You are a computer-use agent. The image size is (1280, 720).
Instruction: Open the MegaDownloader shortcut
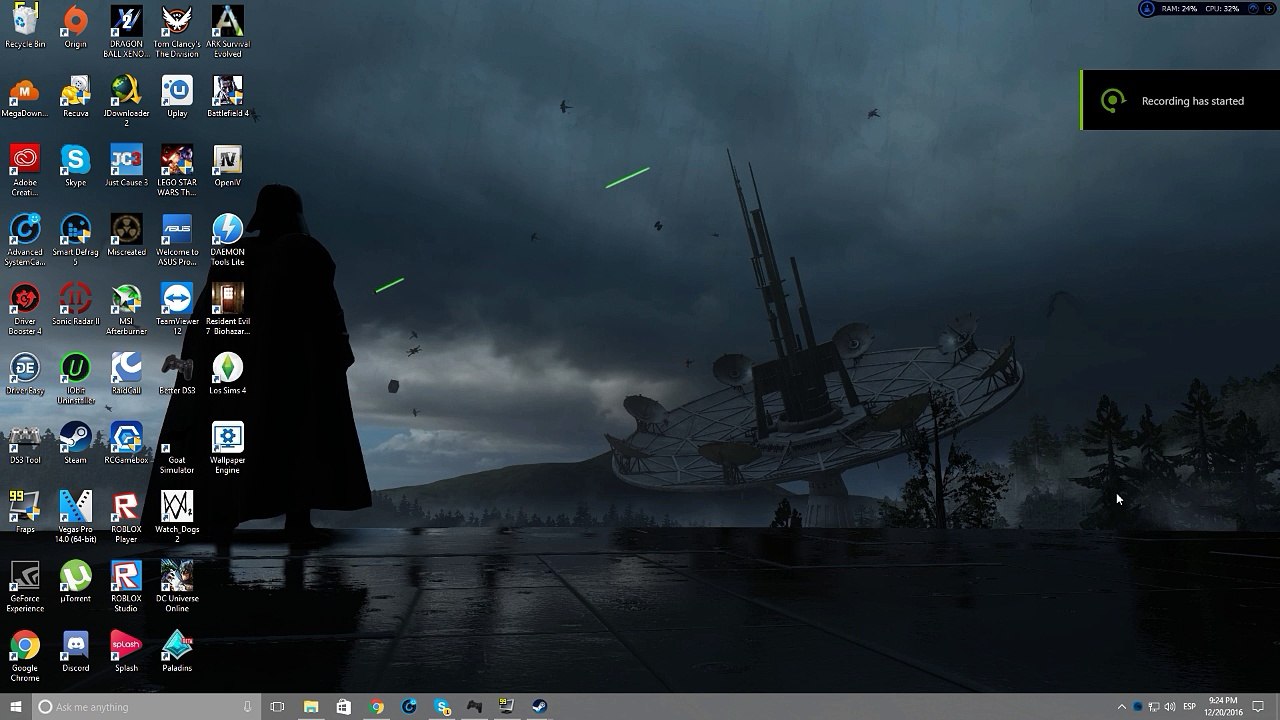pos(25,97)
